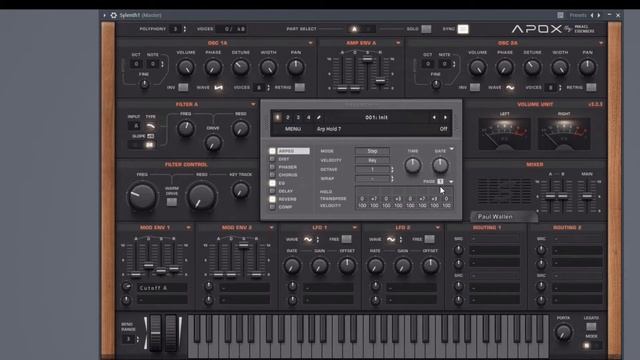Open the OSC 1A dropdown arrow
The width and height of the screenshot is (640, 360).
(310, 43)
